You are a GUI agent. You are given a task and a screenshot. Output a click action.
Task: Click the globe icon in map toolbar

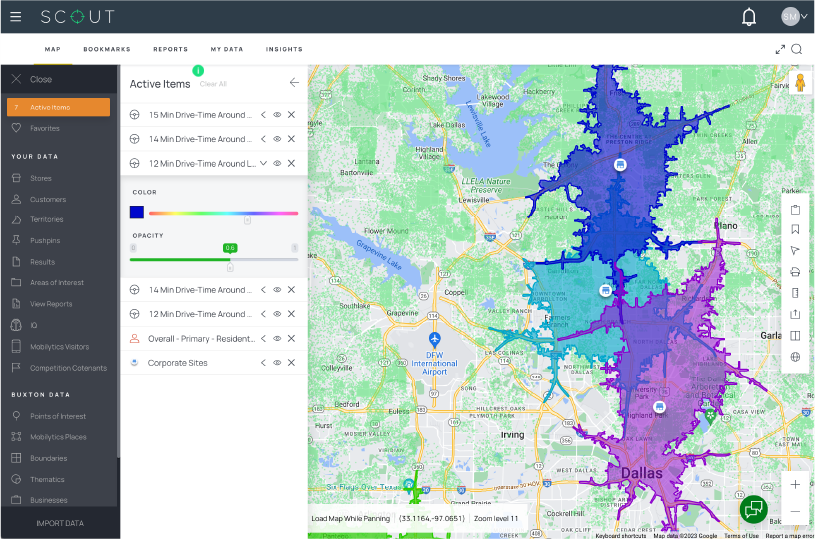tap(795, 356)
